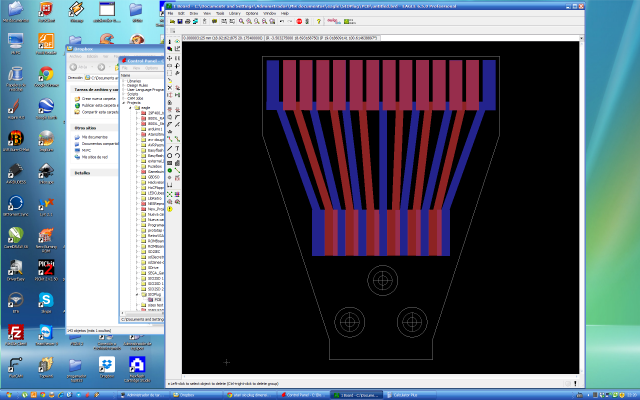Click the Save icon in EAGLE toolbar

(178, 20)
